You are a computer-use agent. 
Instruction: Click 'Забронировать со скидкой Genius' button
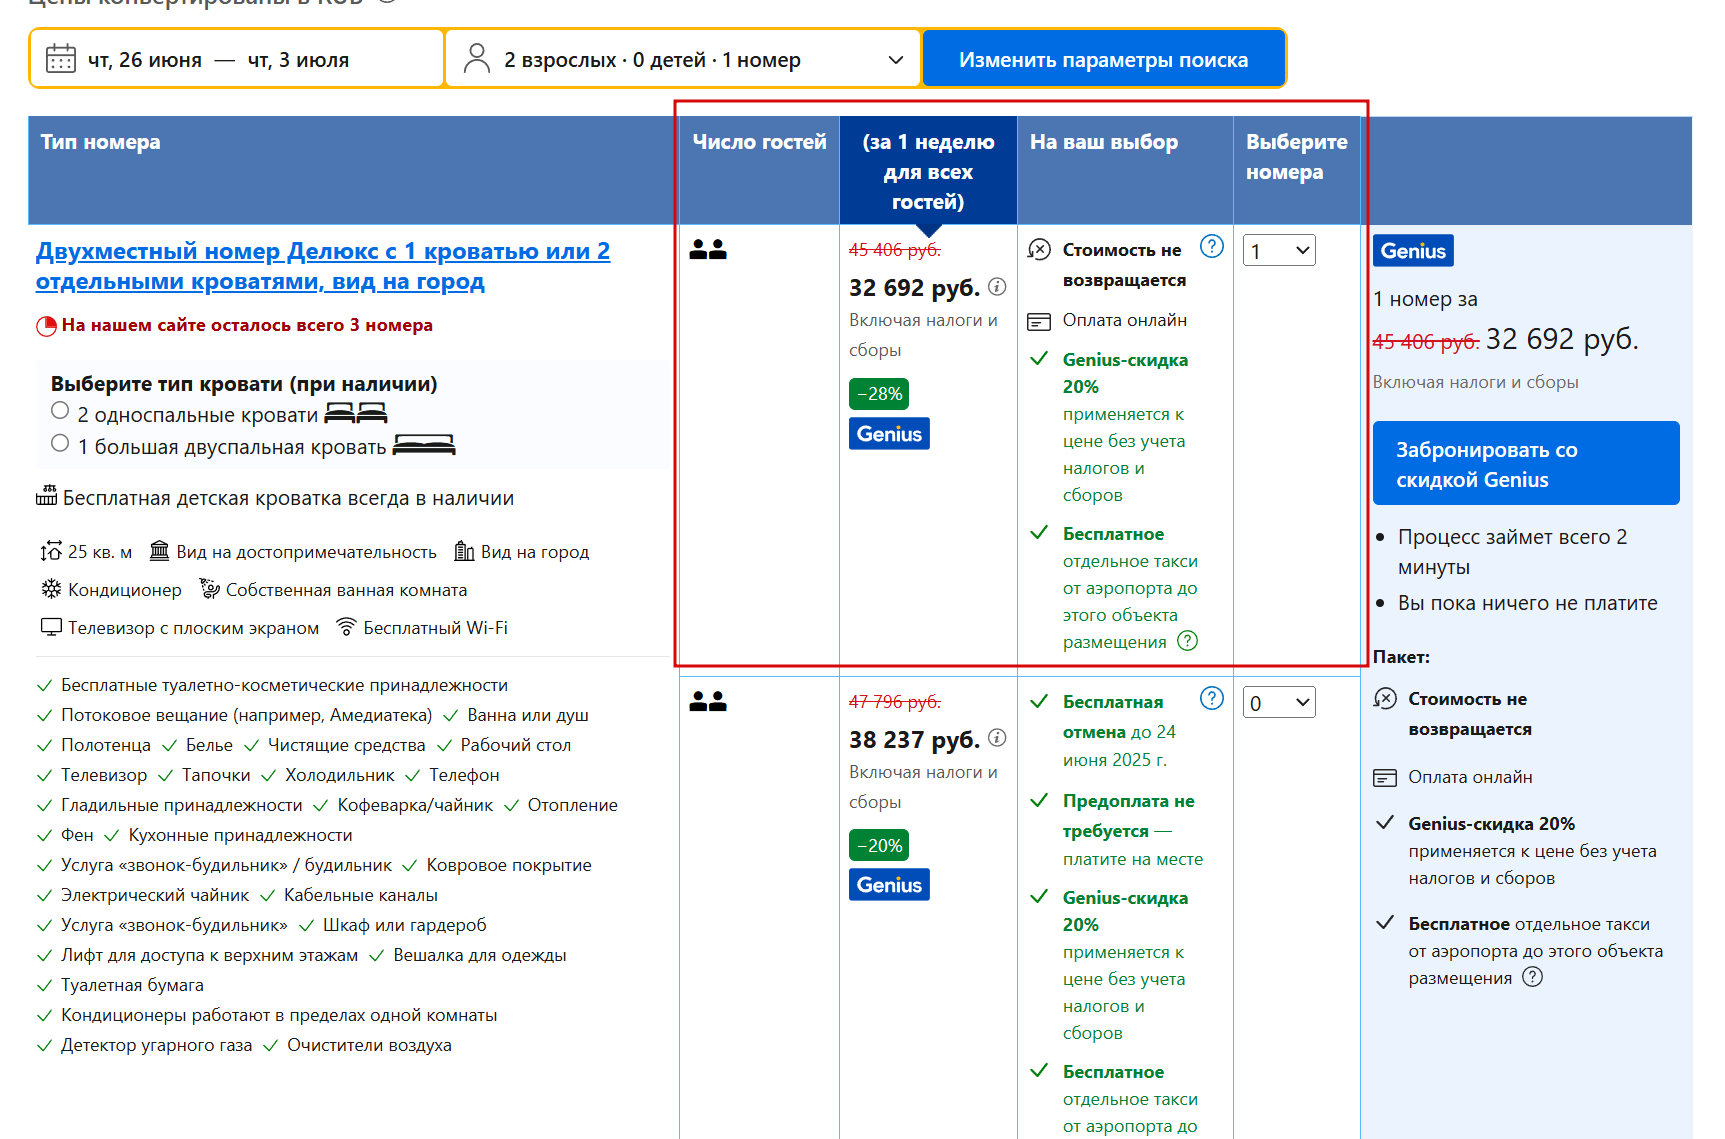(1526, 463)
